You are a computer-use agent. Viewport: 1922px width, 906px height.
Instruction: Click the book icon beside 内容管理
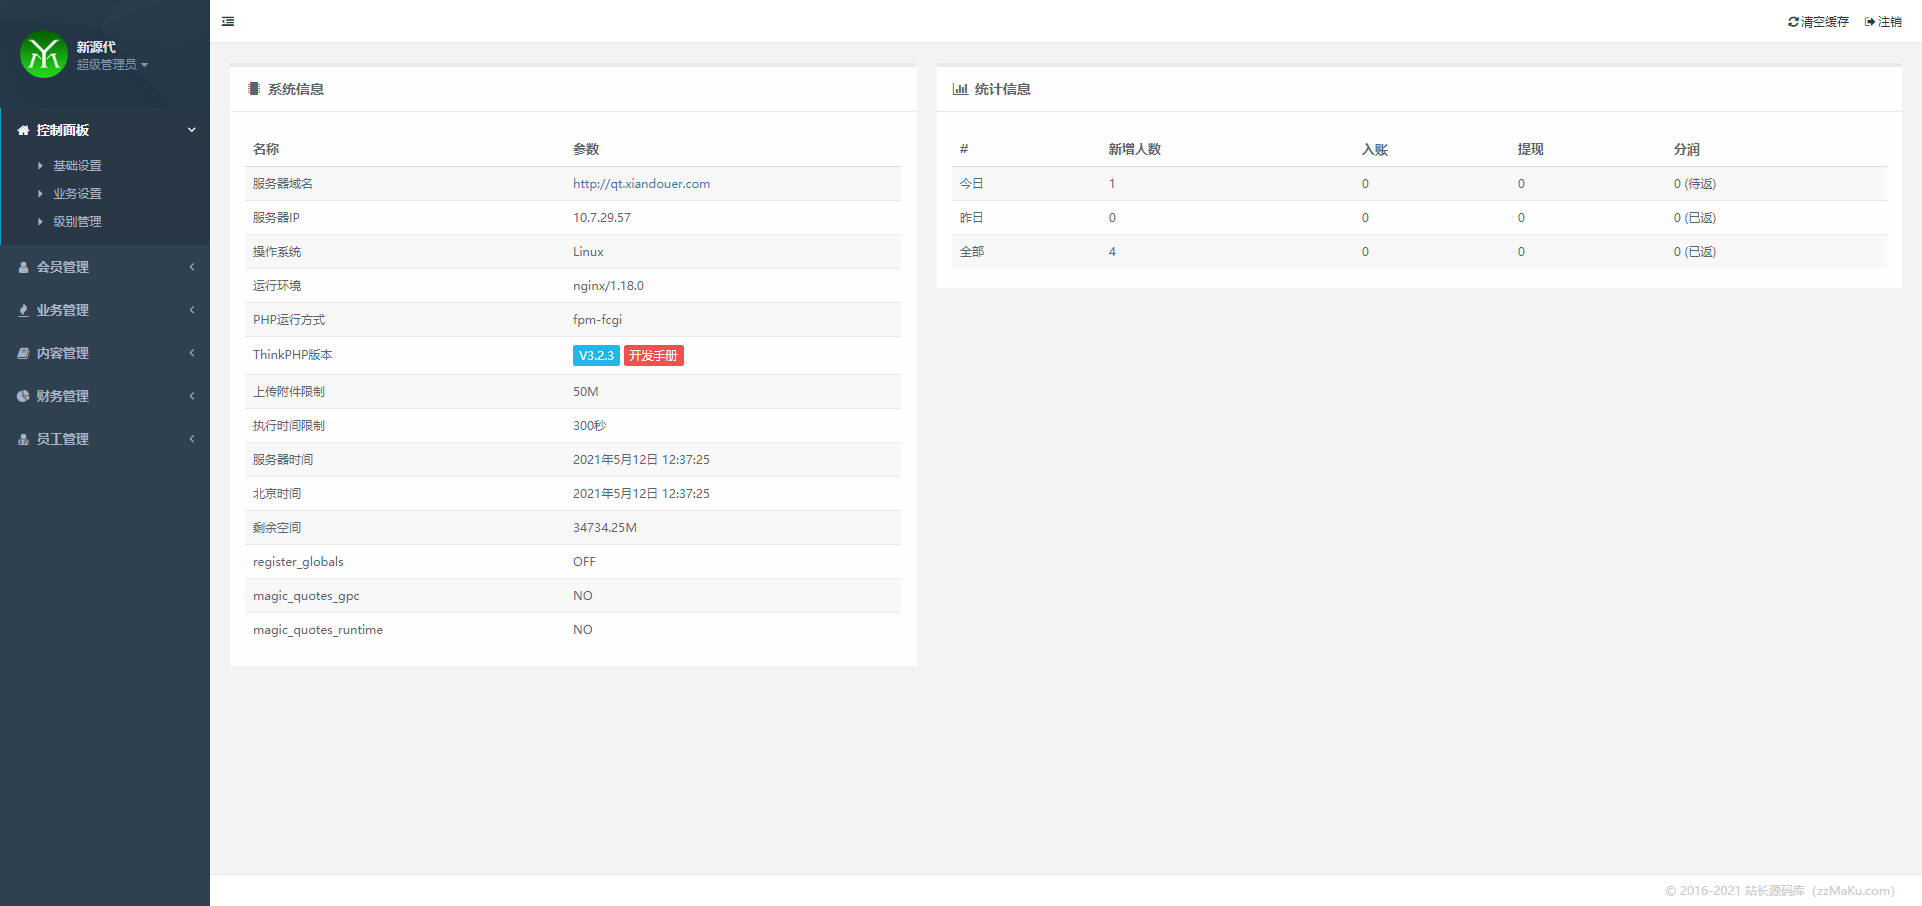click(23, 353)
